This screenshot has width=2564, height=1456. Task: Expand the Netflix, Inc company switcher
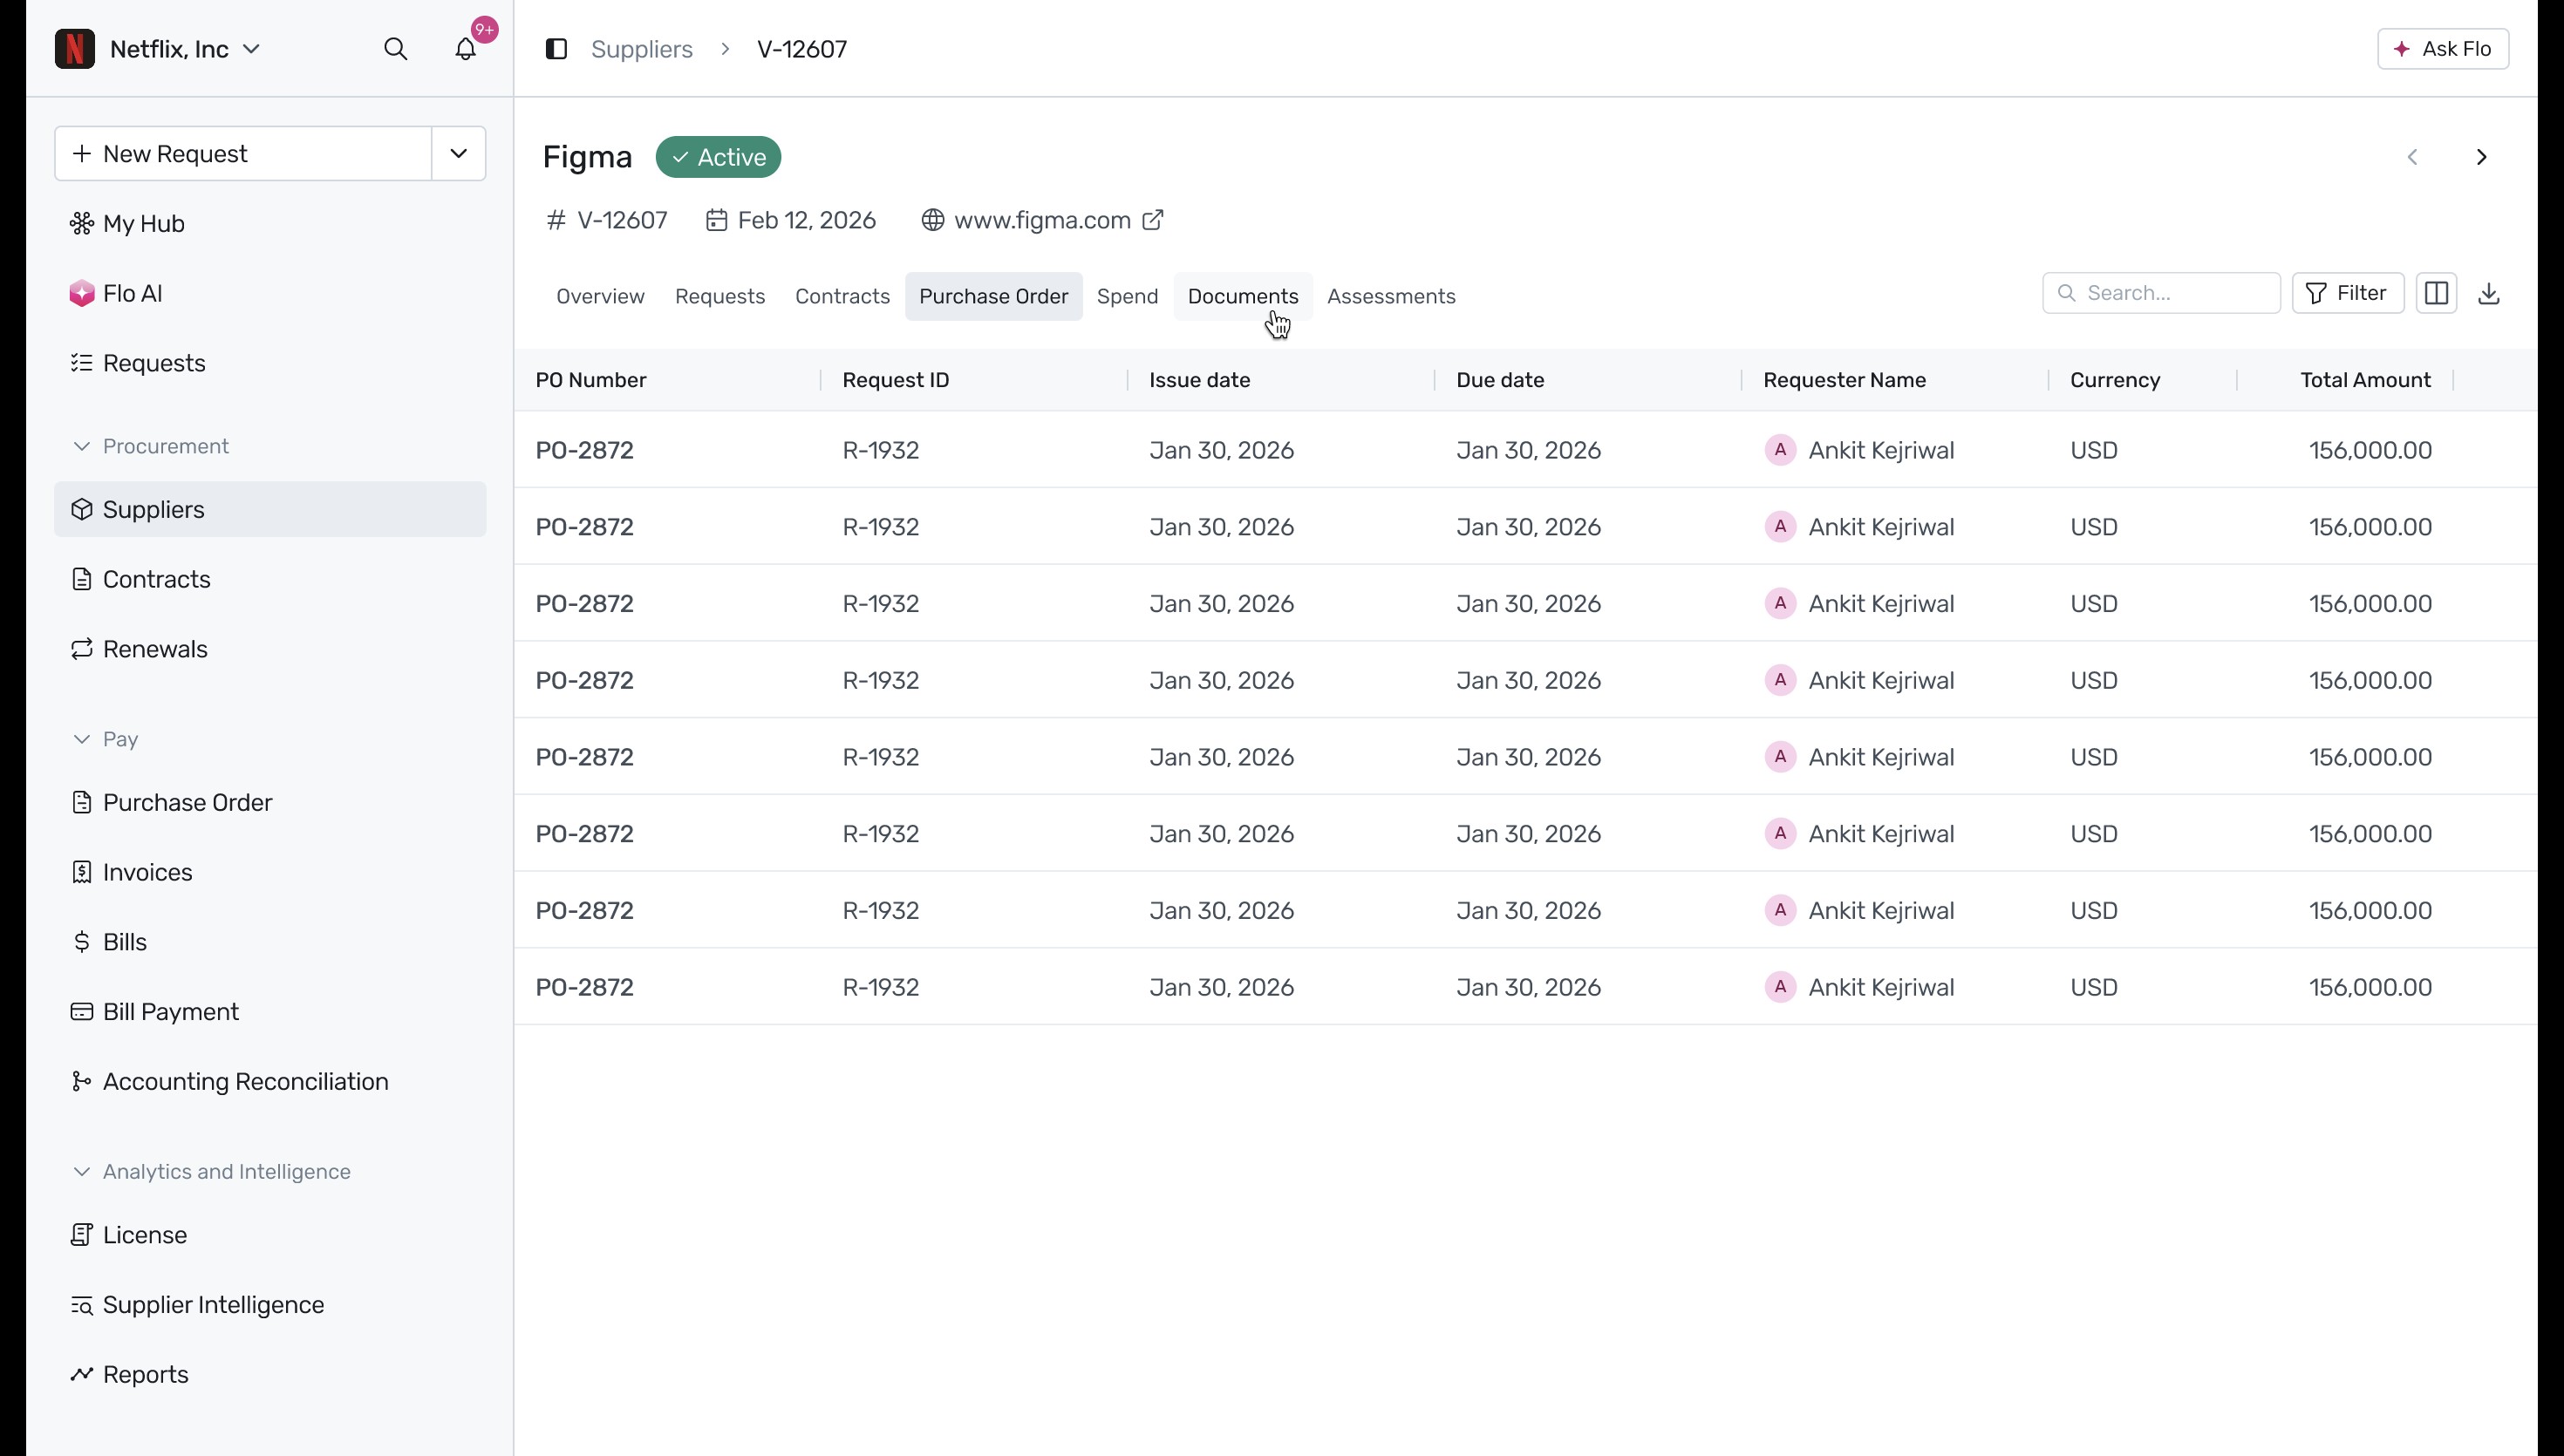(185, 49)
